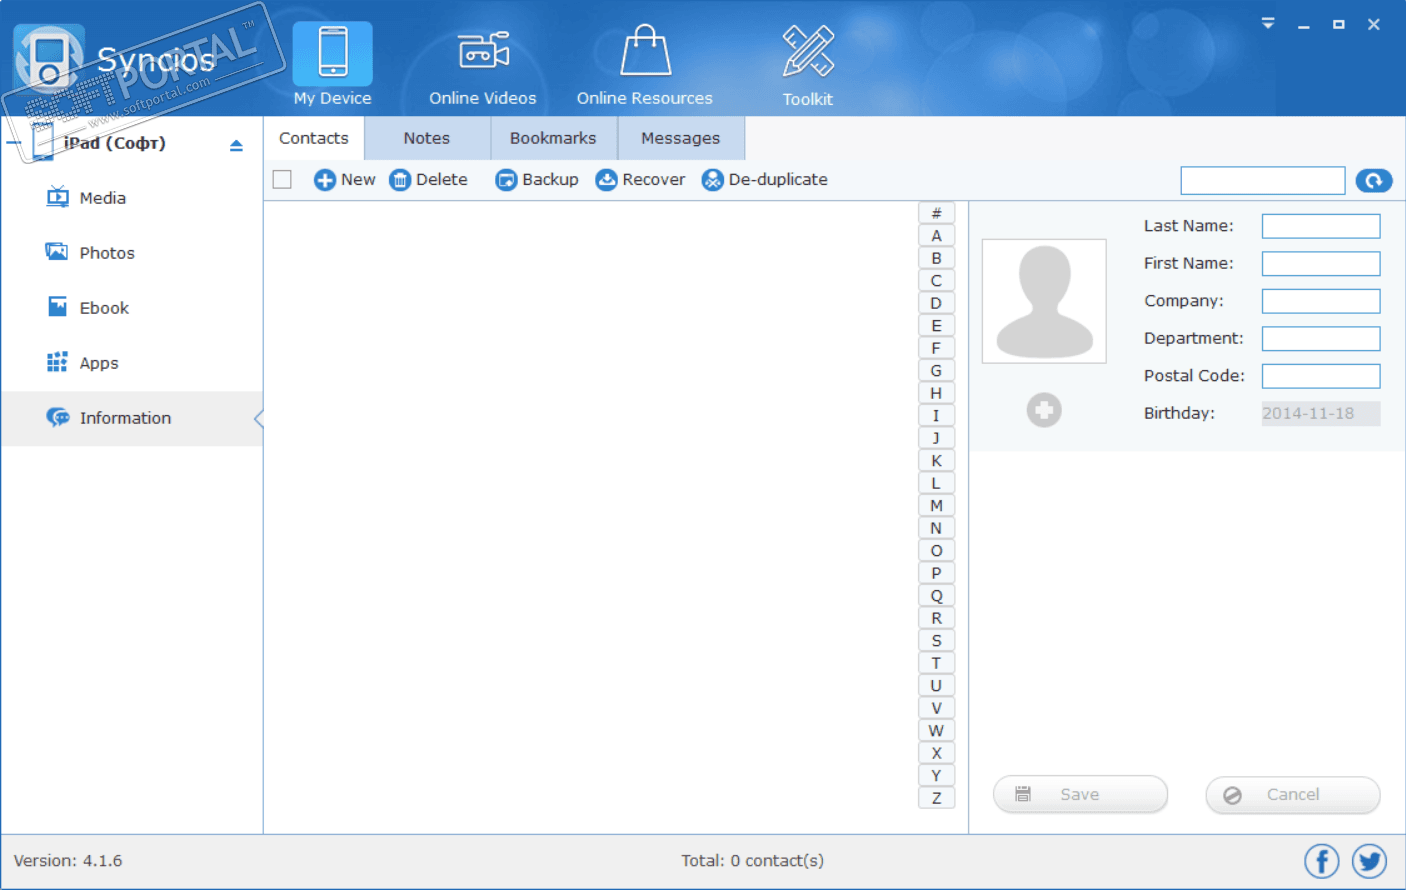The width and height of the screenshot is (1406, 890).
Task: Click the Syncios logo icon
Action: [48, 60]
